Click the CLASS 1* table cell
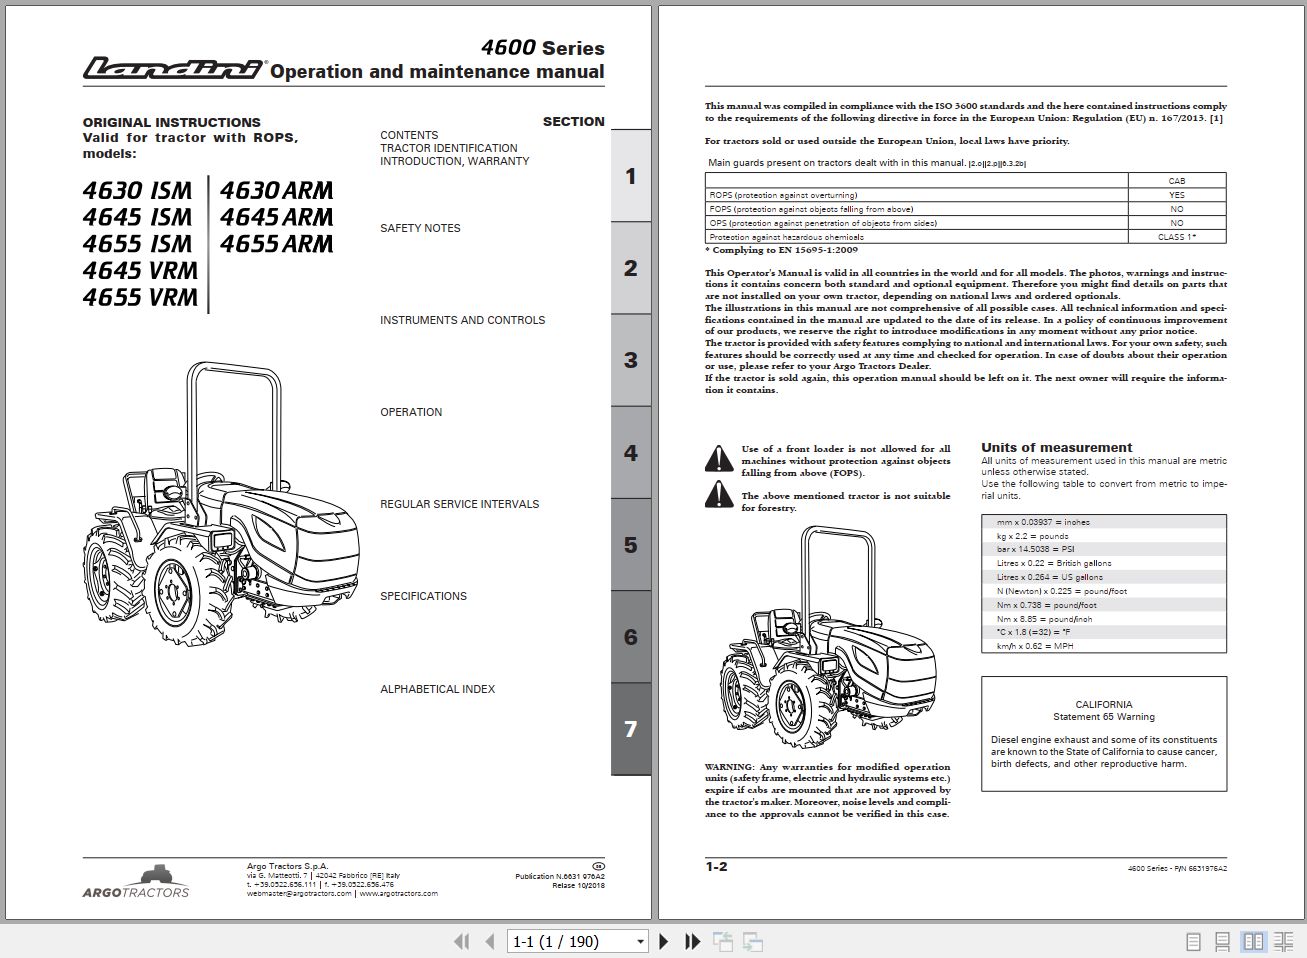The image size is (1307, 958). pos(1177,237)
